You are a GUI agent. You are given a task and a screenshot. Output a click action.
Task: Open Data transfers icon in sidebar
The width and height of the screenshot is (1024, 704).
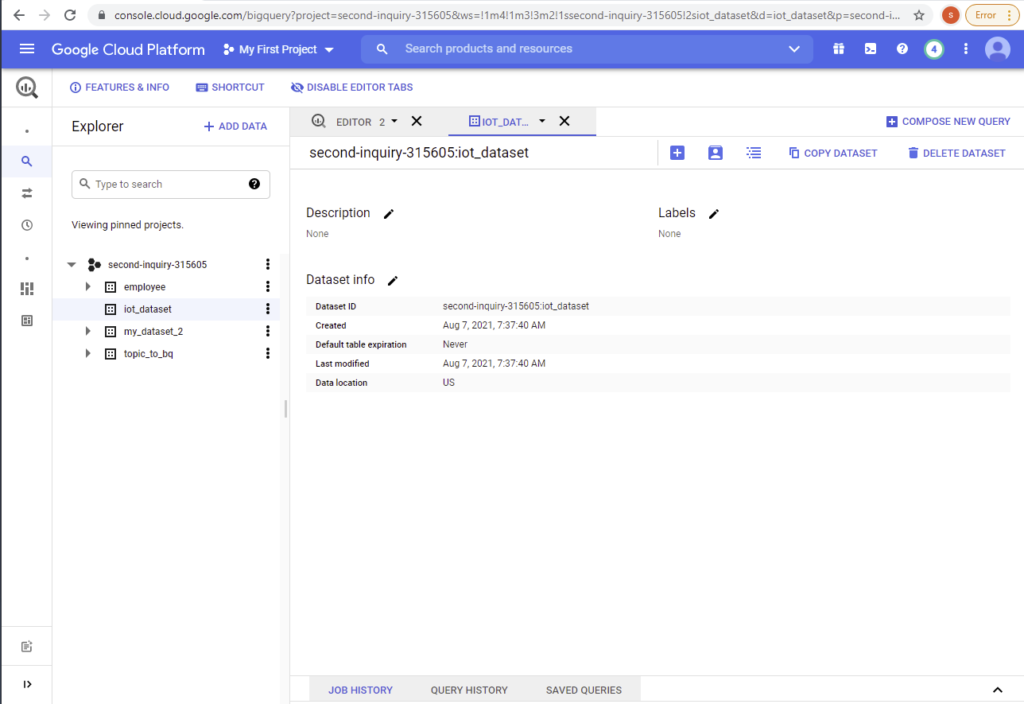point(27,193)
